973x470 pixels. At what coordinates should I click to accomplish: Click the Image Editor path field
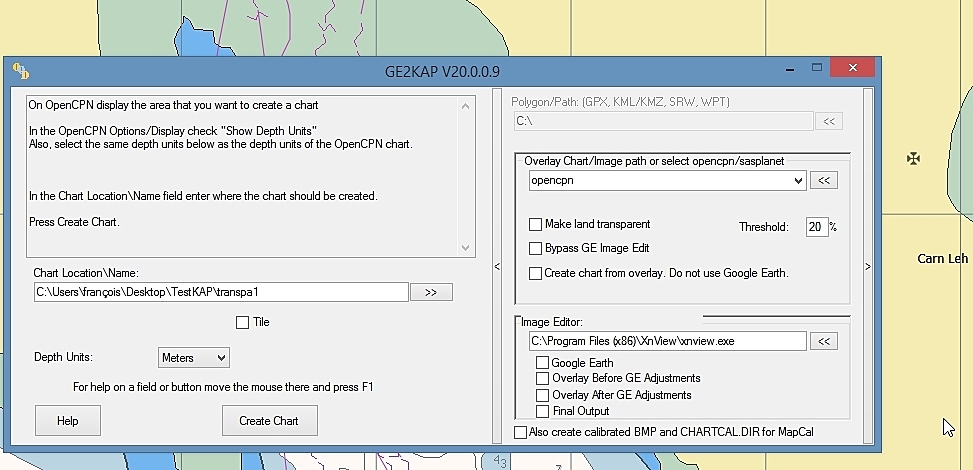point(668,341)
